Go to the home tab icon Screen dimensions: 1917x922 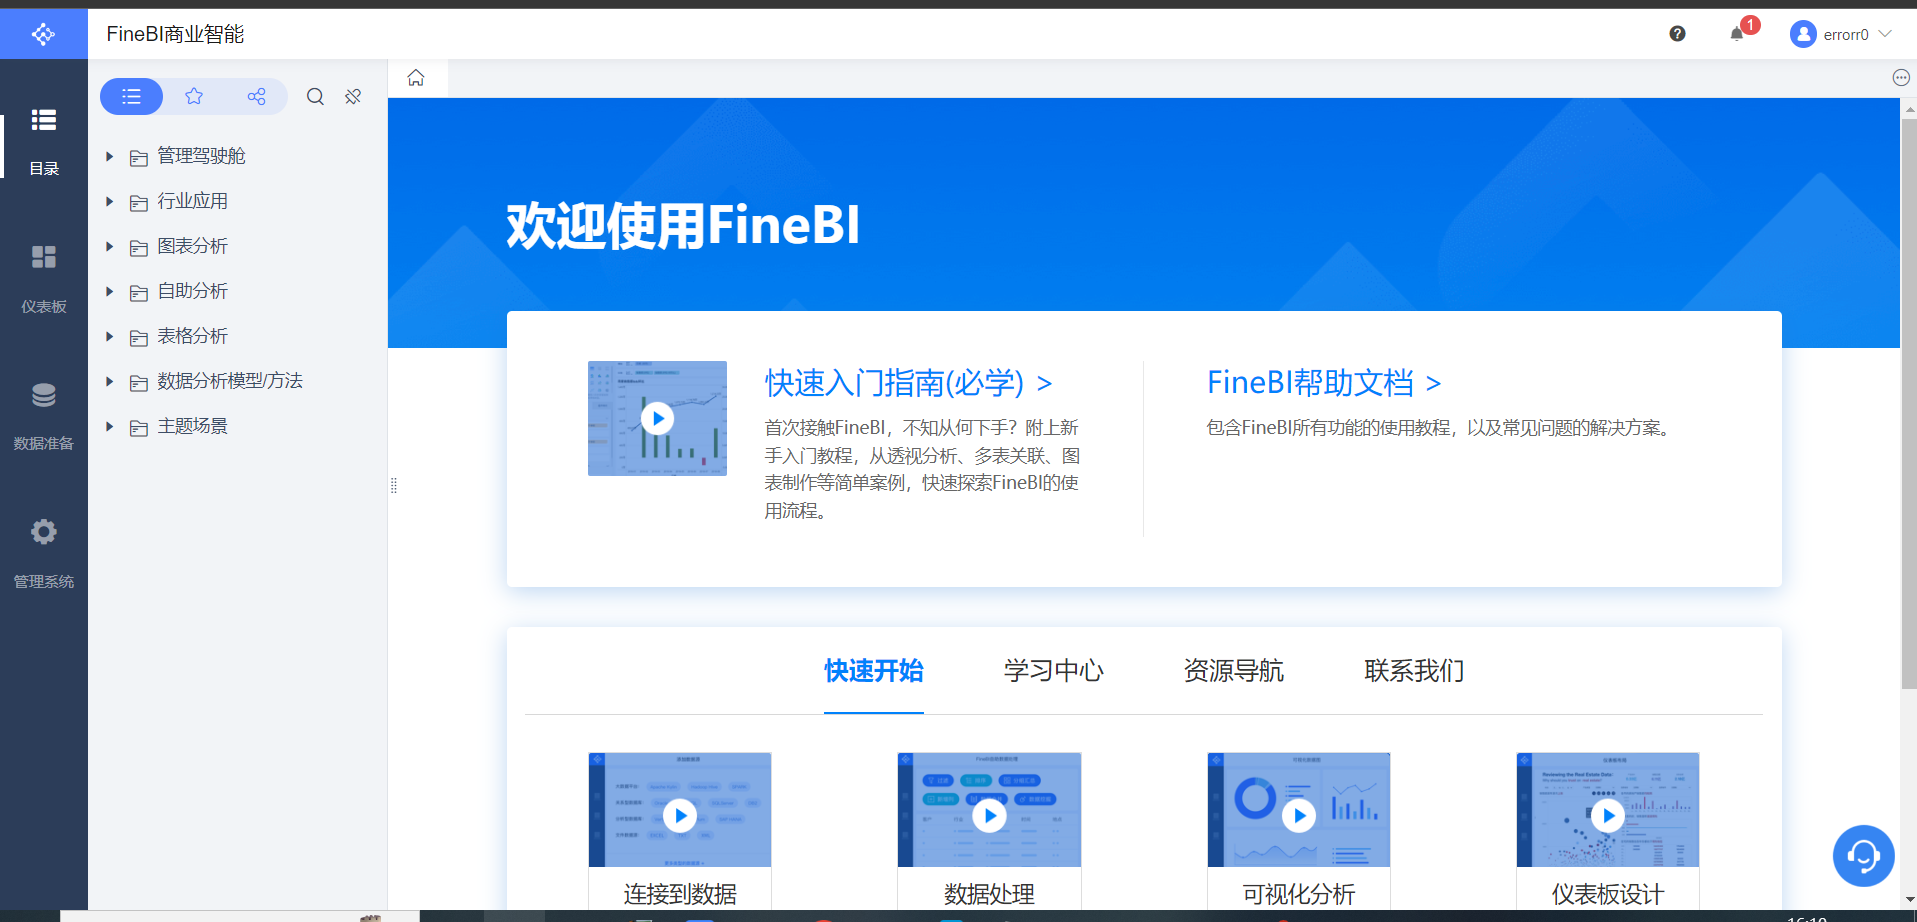[416, 78]
